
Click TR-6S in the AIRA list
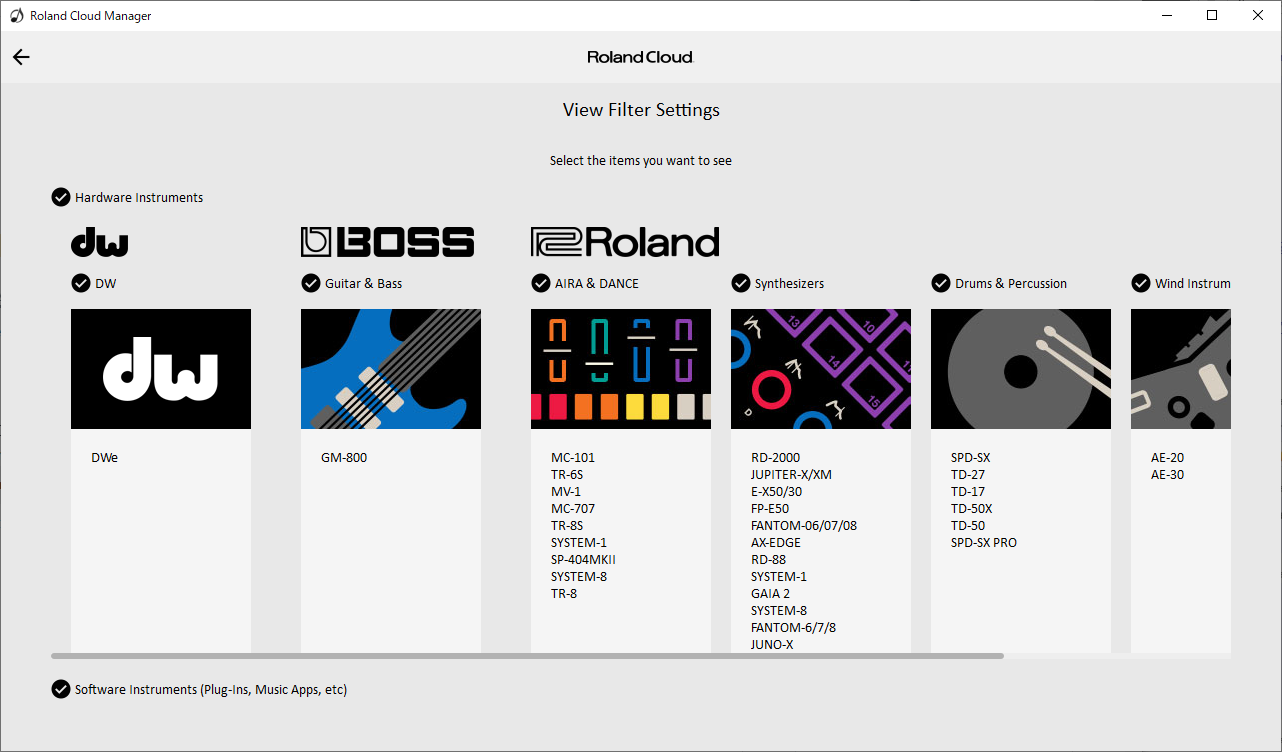coord(567,475)
